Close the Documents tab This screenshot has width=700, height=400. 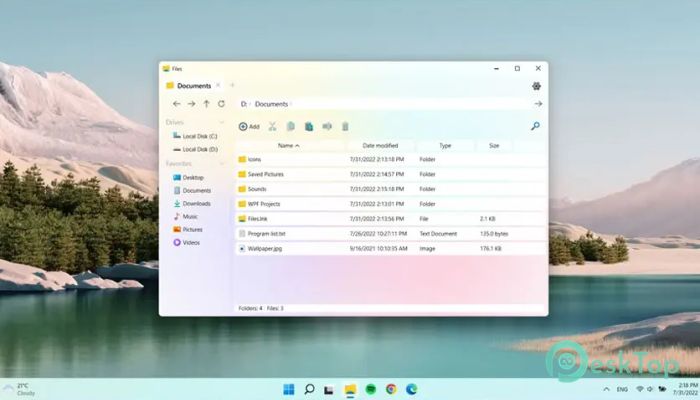pyautogui.click(x=218, y=85)
